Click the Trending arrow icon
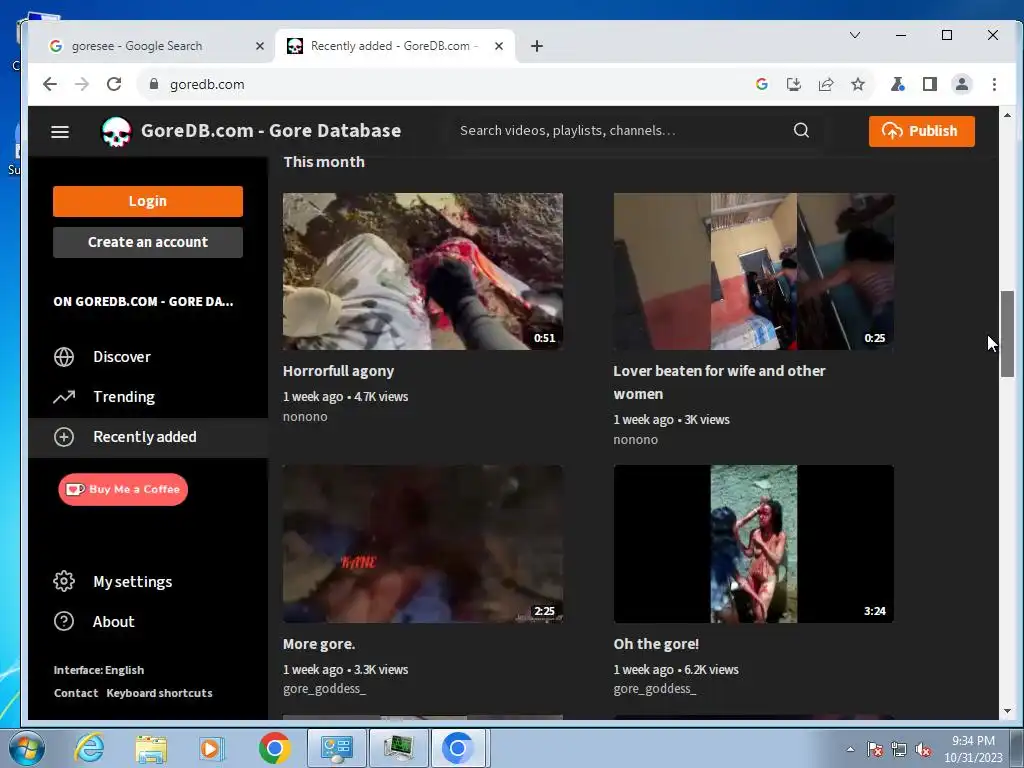Image resolution: width=1024 pixels, height=768 pixels. [64, 397]
